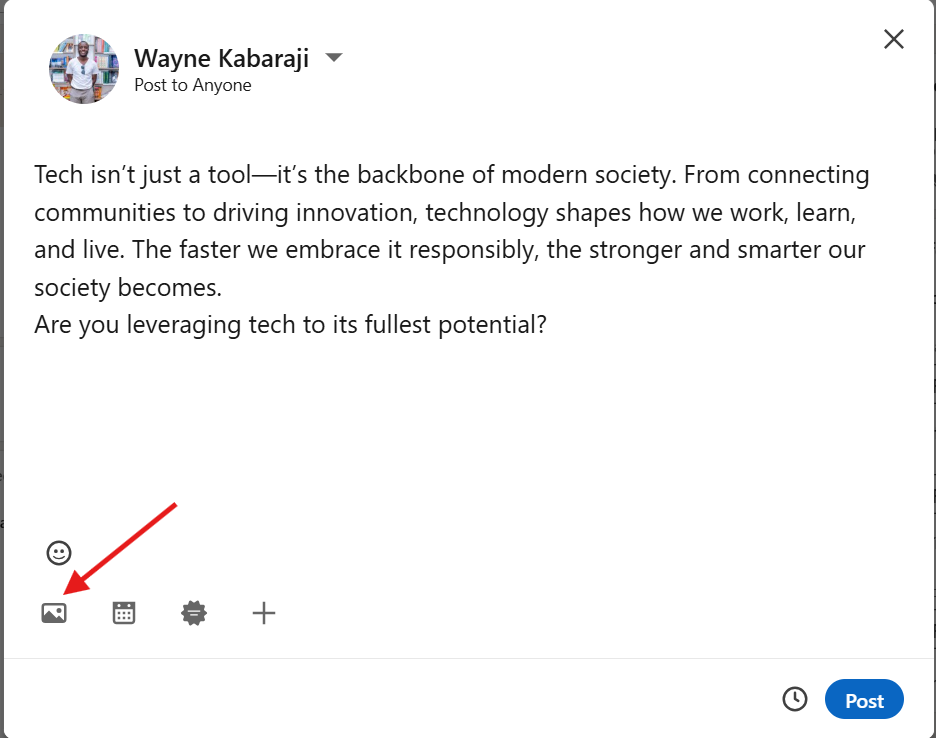Click the celebrate occasion badge icon
Viewport: 936px width, 738px height.
point(194,613)
